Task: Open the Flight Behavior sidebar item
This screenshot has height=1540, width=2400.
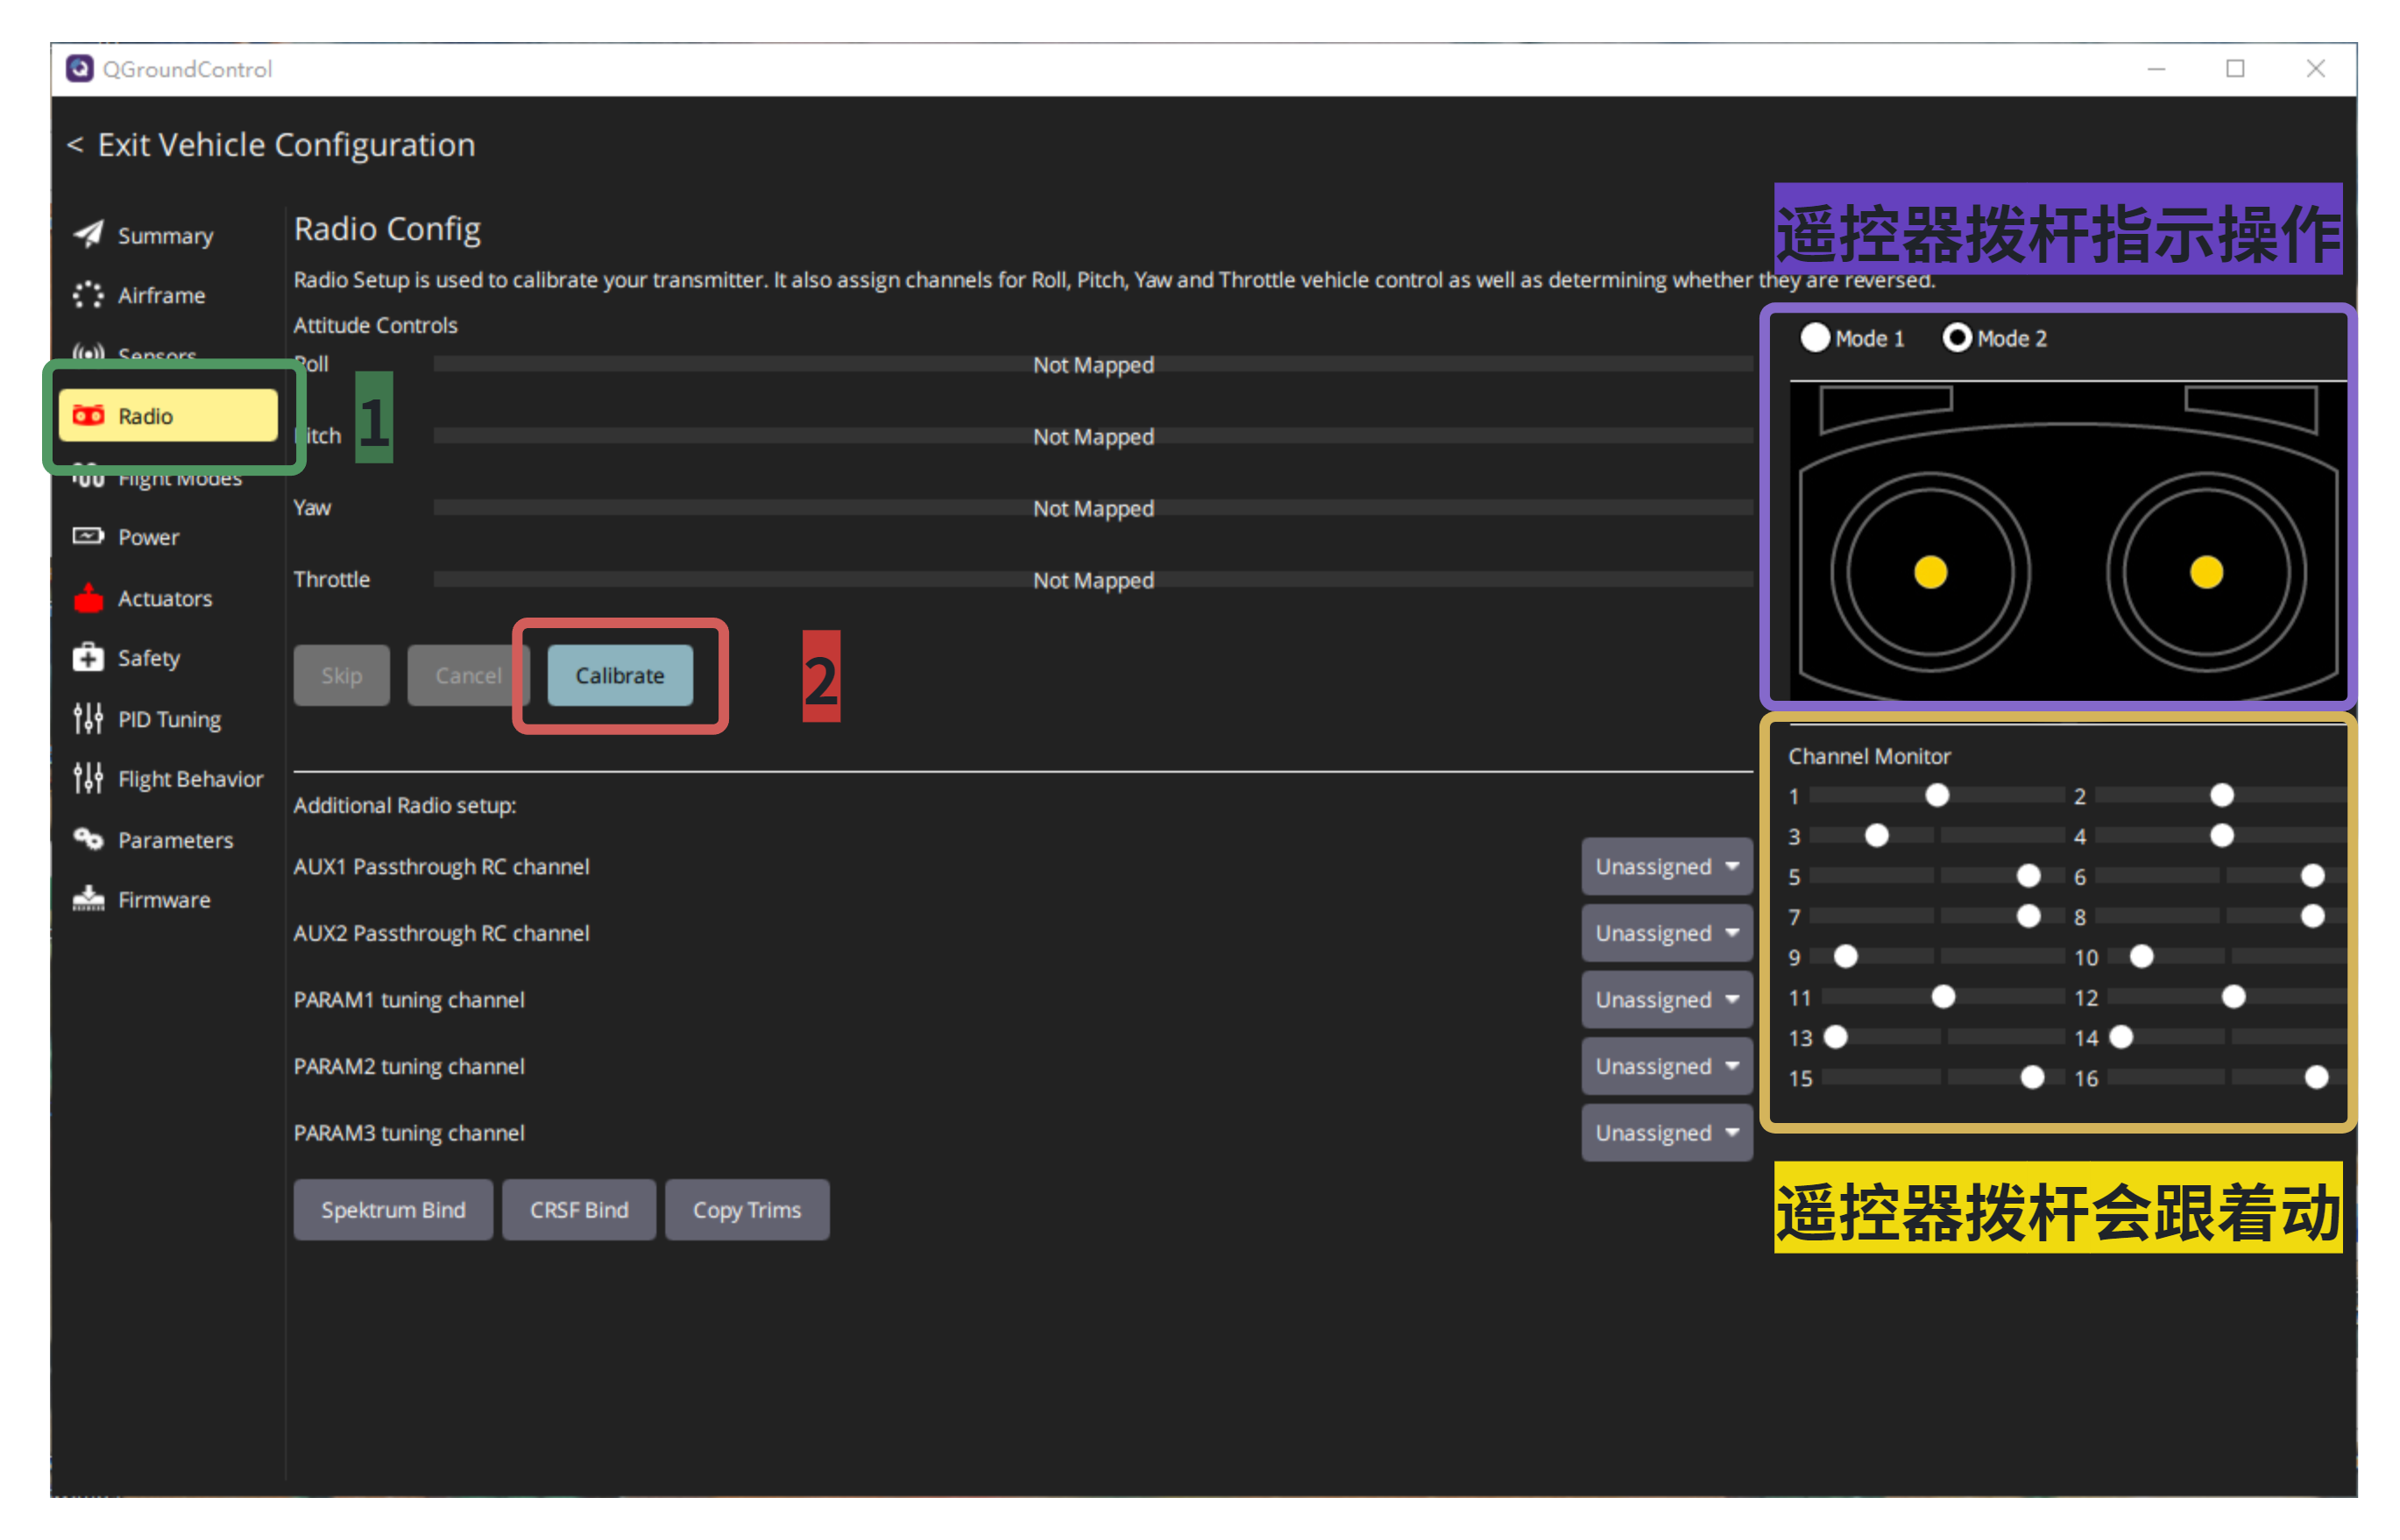Action: [x=168, y=778]
